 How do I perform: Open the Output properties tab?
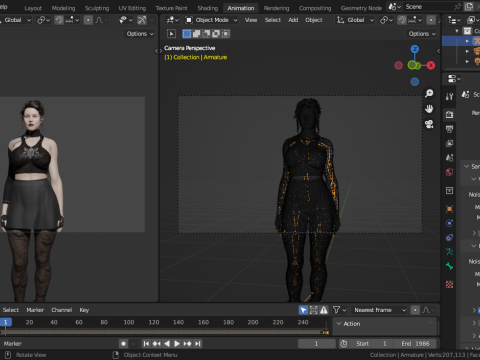pos(449,129)
